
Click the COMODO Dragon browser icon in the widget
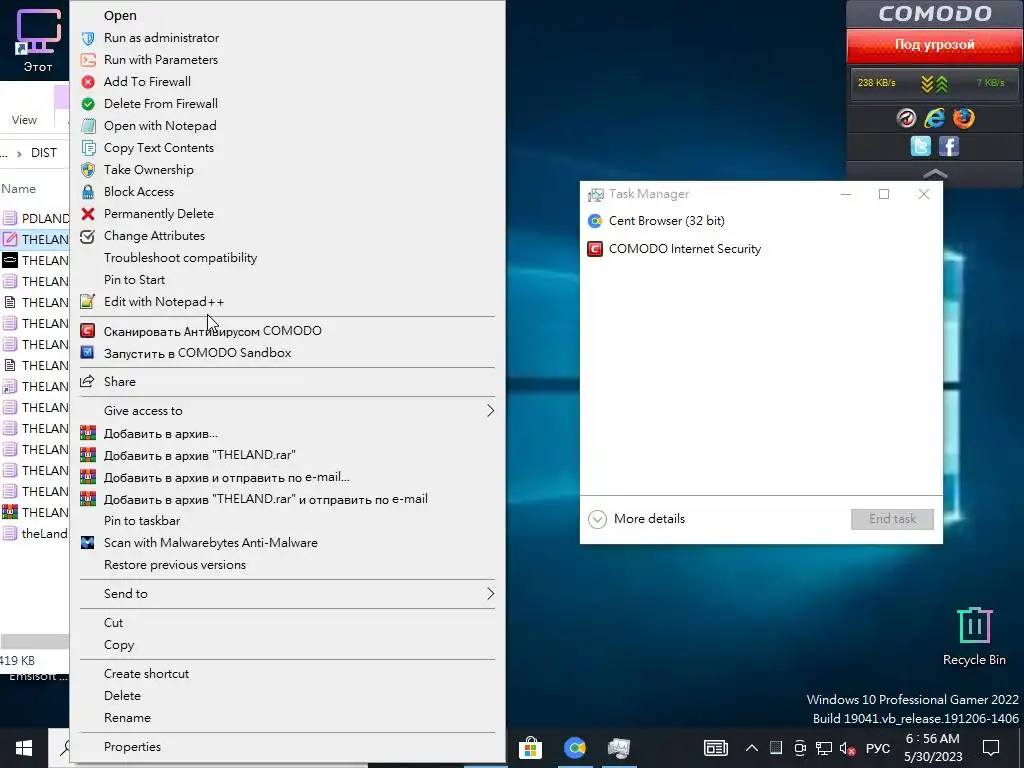pos(906,118)
